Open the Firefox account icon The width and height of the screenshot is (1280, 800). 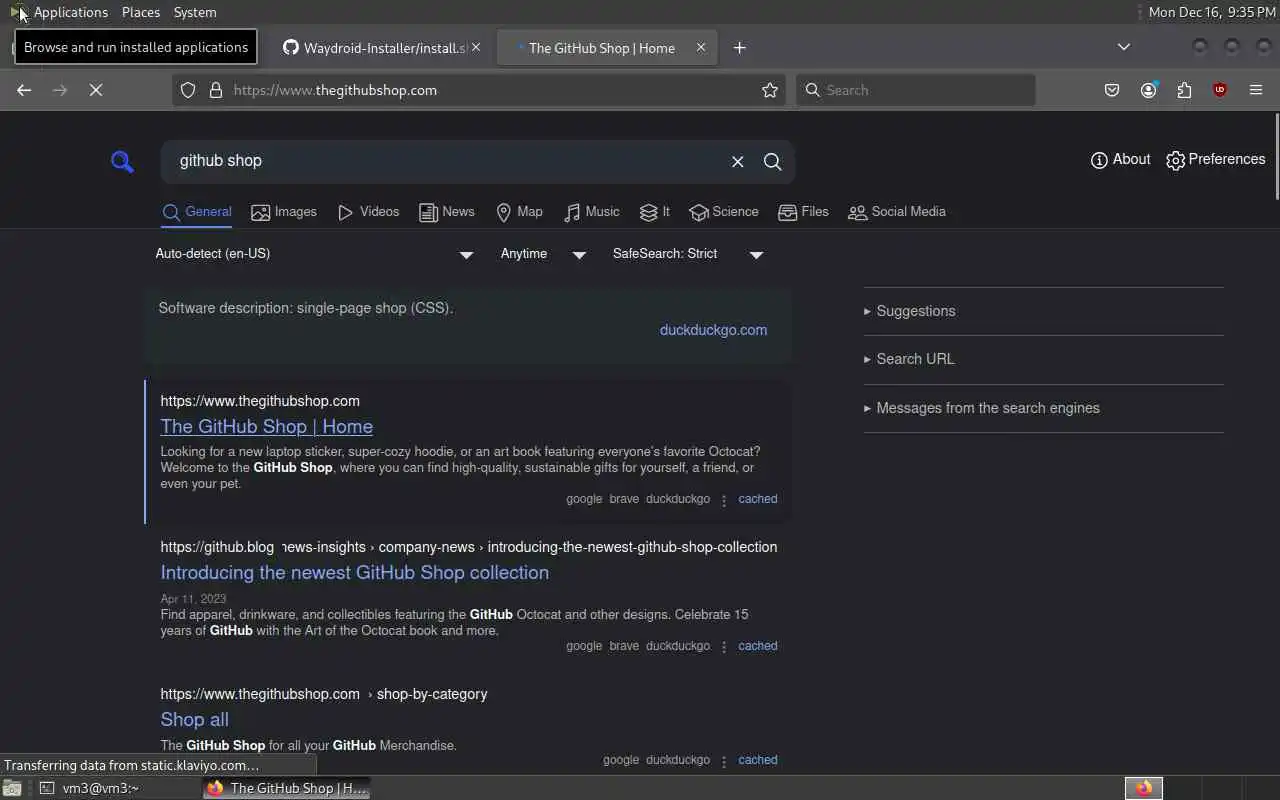click(x=1148, y=90)
